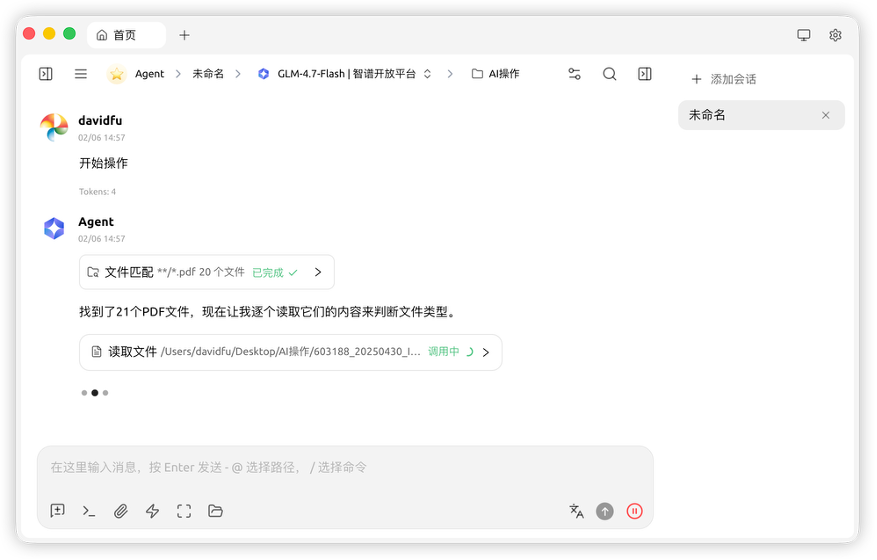Viewport: 877px width, 560px height.
Task: Click the message input field
Action: point(345,467)
